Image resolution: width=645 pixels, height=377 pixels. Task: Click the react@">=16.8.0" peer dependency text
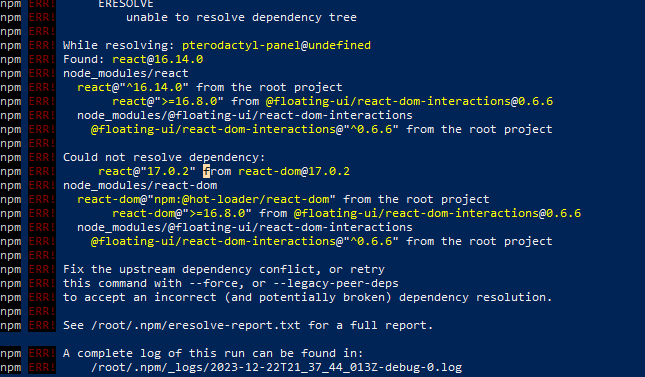pos(168,101)
